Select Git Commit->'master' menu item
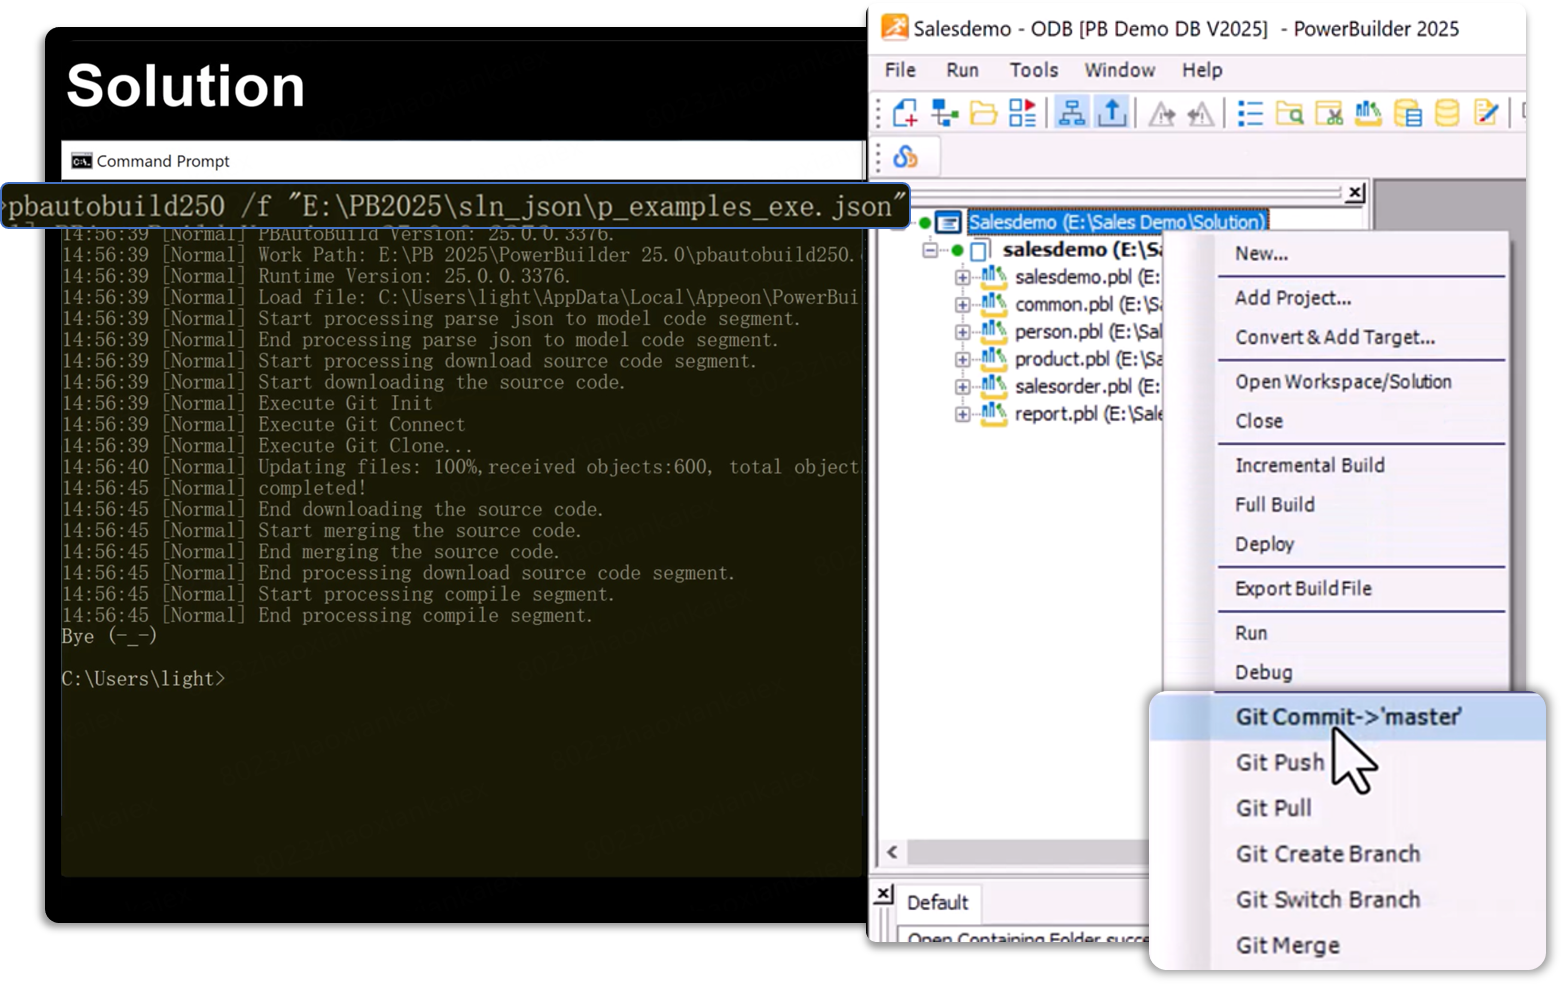Viewport: 1561px width, 984px height. coord(1347,717)
